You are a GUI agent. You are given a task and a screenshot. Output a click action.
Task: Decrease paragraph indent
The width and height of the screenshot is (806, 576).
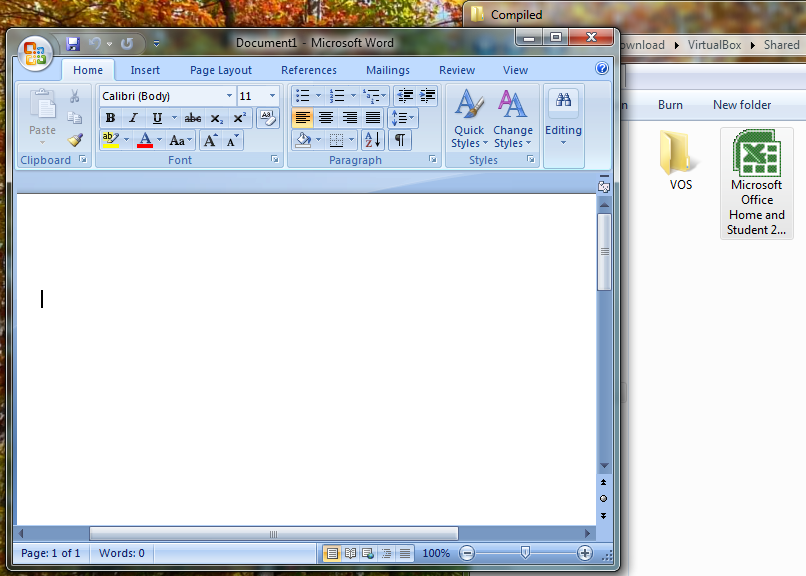click(x=405, y=96)
